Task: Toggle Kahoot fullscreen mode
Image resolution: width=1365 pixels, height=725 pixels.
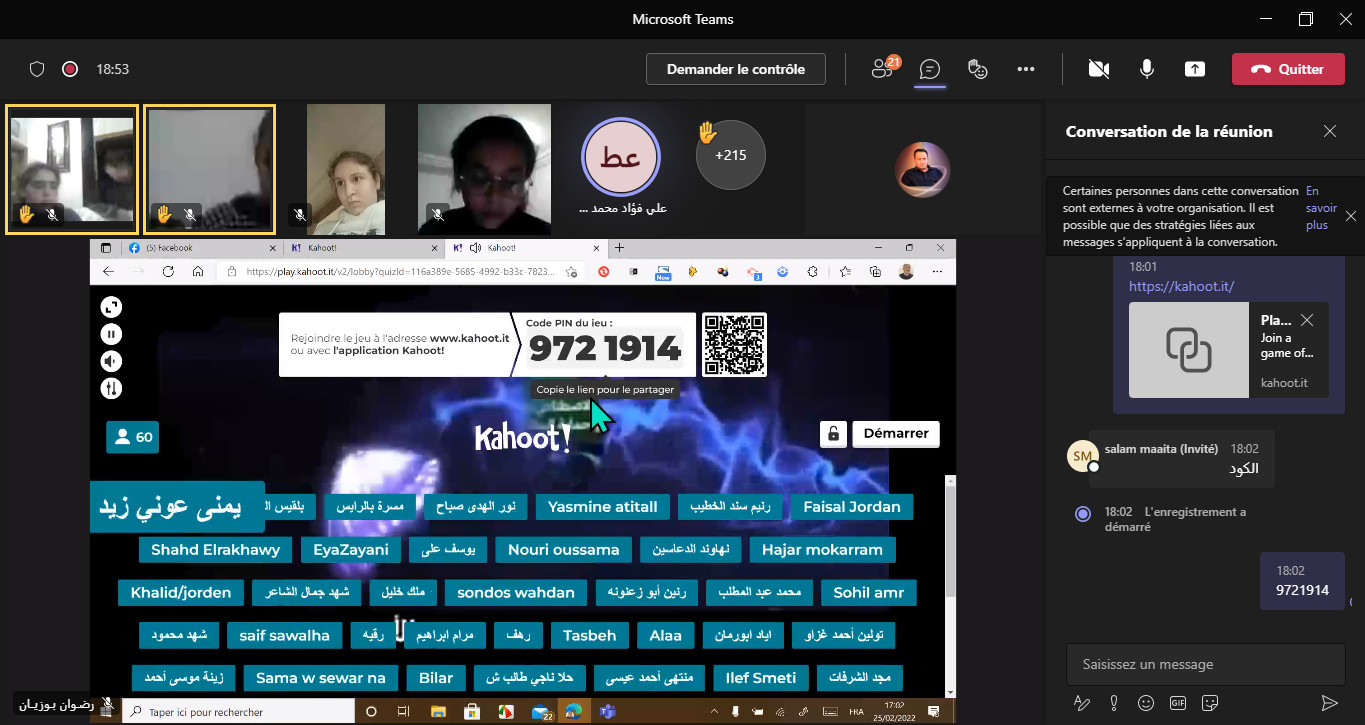Action: pyautogui.click(x=112, y=307)
